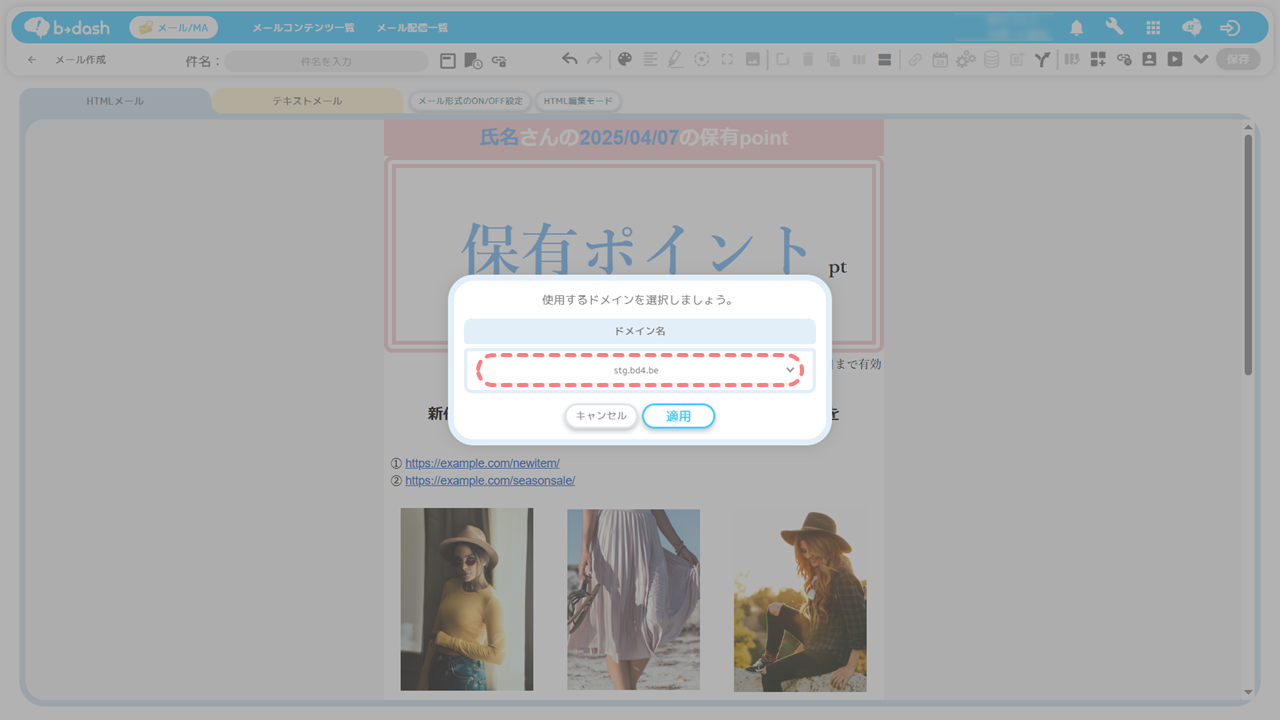Screen dimensions: 1280x720
Task: Switch to テキストメール tab
Action: pos(307,101)
